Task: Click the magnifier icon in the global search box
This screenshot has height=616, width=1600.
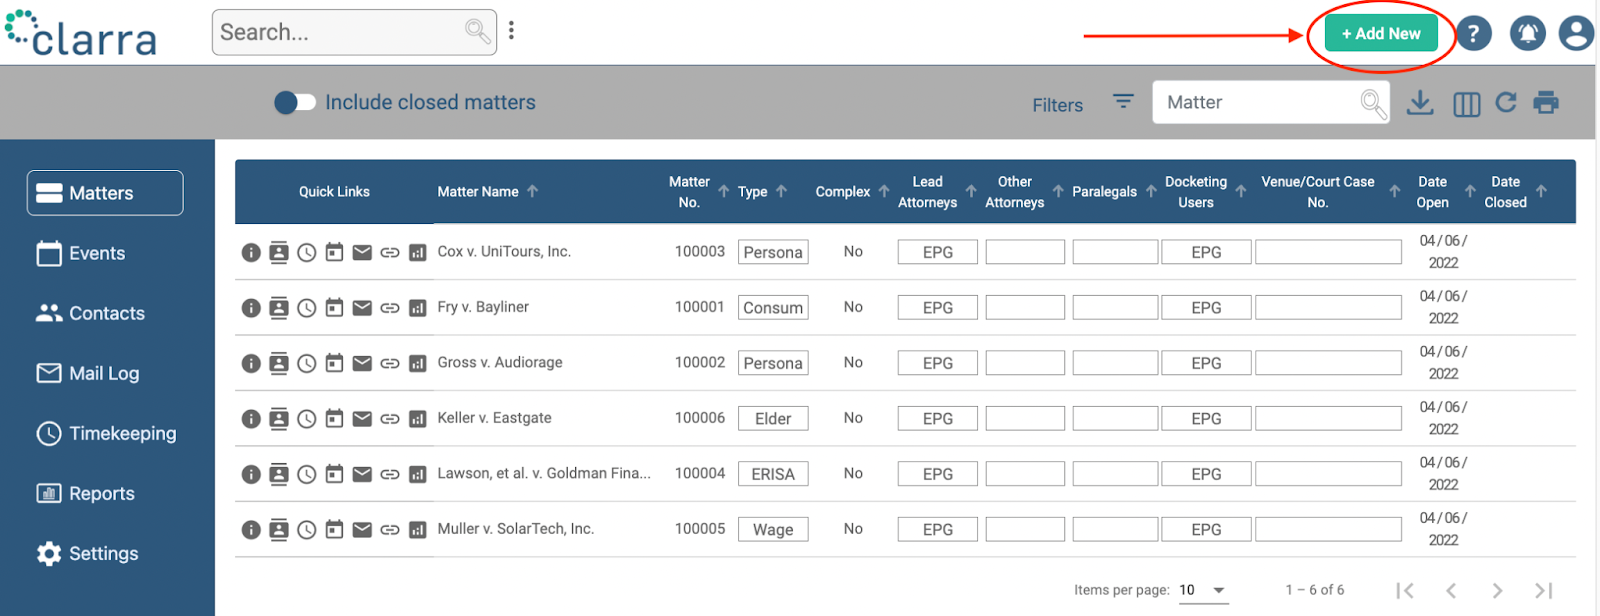Action: click(478, 32)
